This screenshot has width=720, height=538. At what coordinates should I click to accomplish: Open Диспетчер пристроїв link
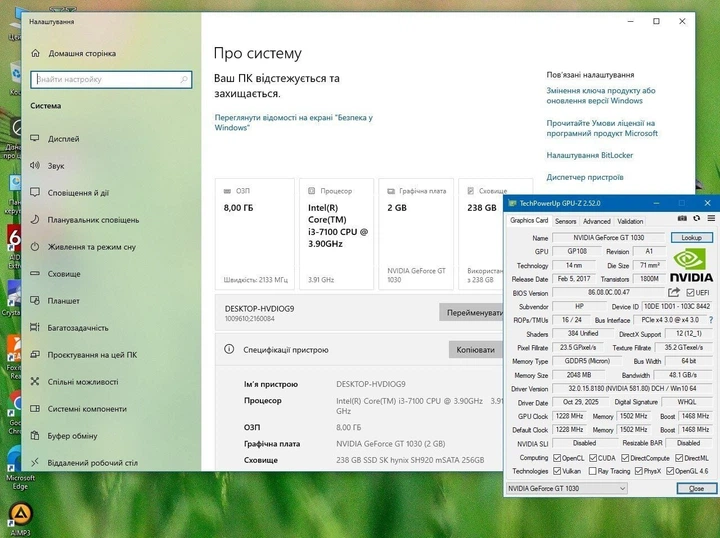pos(585,177)
